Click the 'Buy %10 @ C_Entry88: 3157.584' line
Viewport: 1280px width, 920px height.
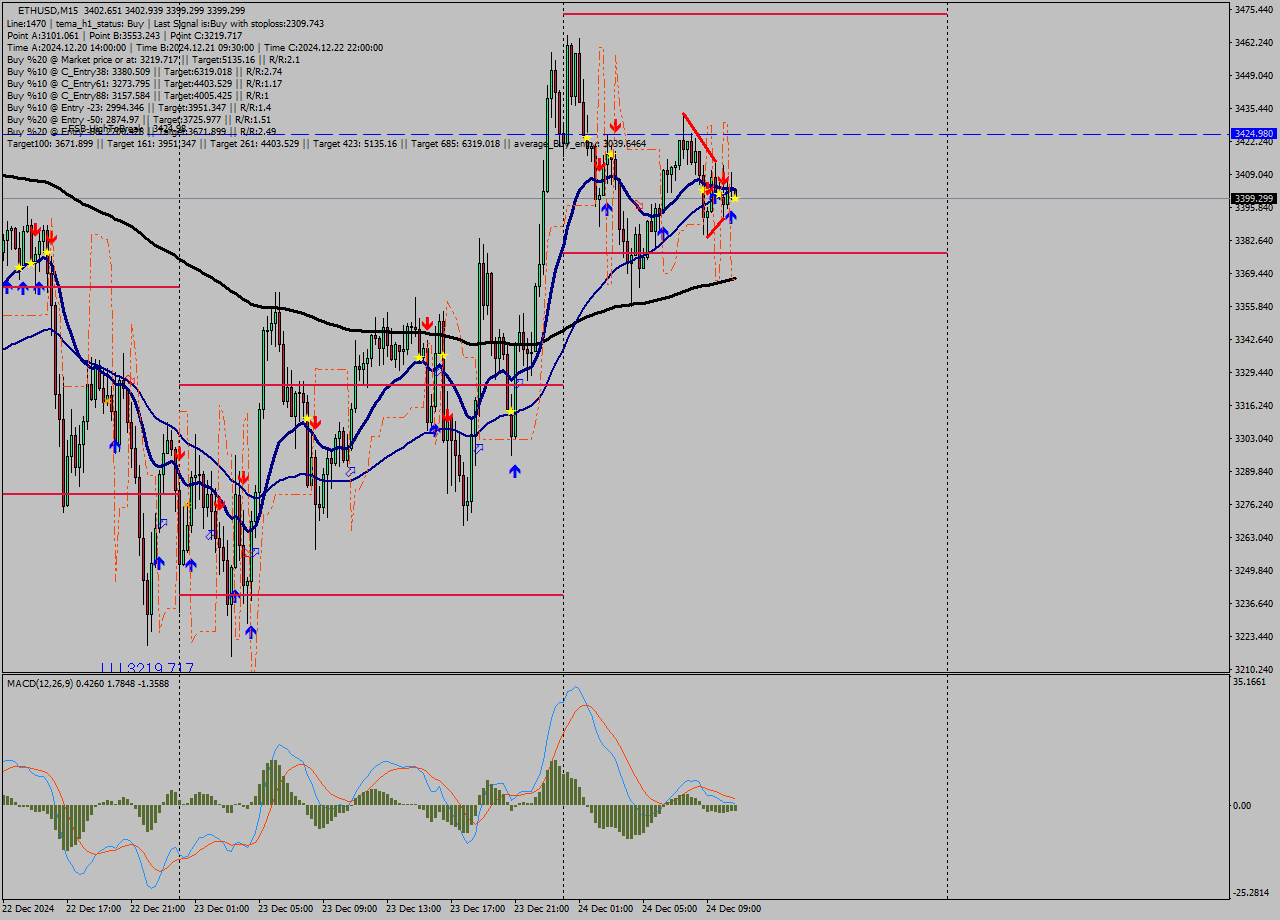137,95
